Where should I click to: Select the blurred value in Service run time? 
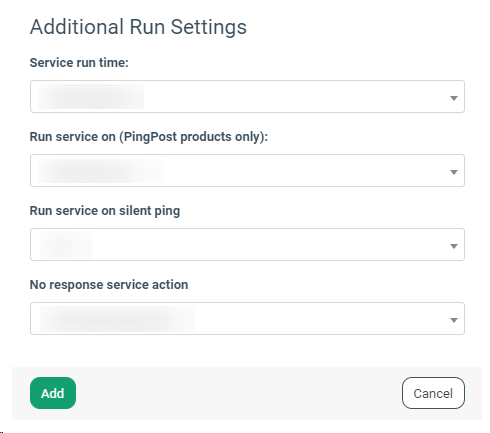pos(91,96)
